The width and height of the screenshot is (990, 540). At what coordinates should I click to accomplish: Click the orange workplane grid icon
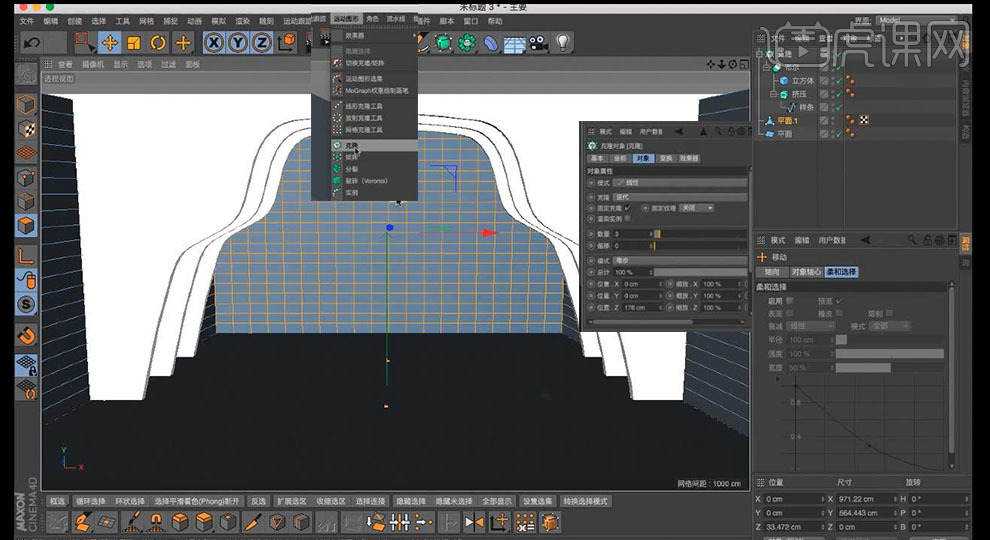pyautogui.click(x=26, y=153)
